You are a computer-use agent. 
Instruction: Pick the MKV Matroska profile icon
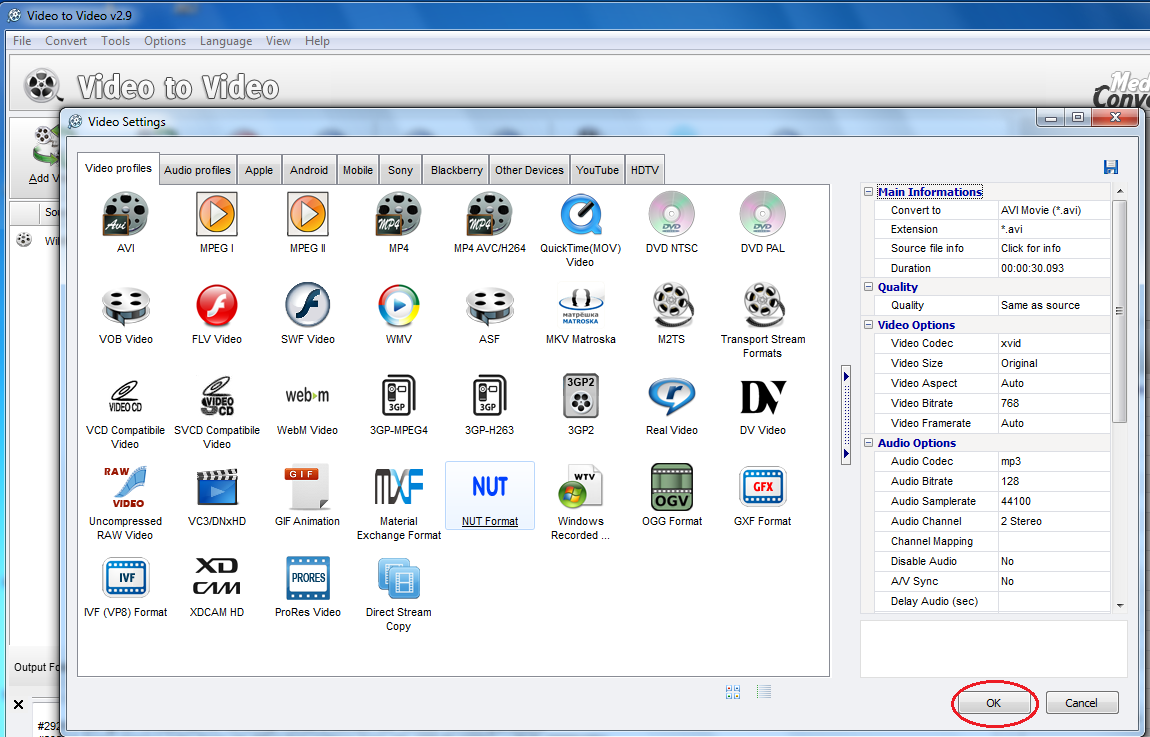pos(580,306)
